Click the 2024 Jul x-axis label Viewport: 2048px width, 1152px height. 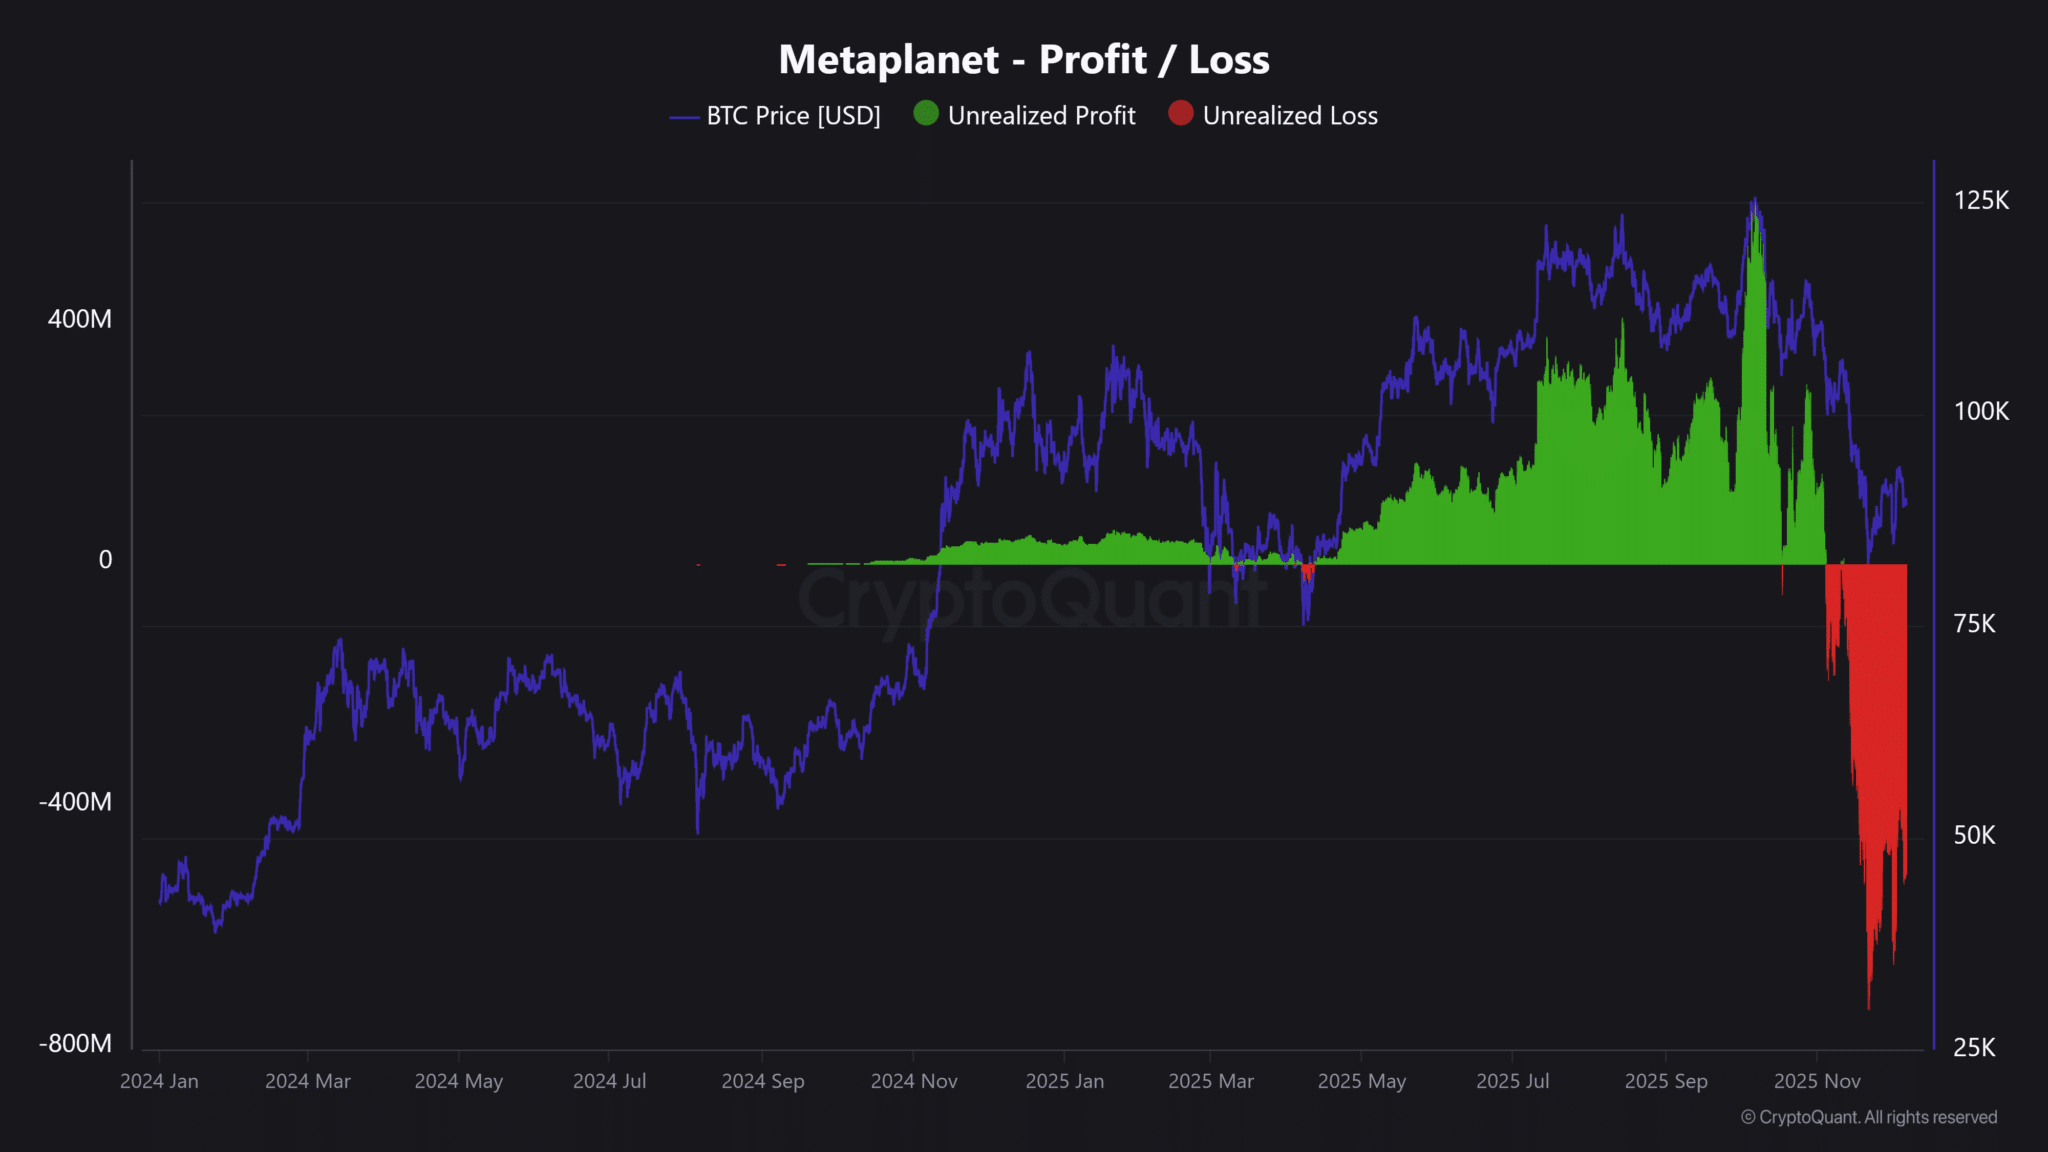[x=609, y=1081]
